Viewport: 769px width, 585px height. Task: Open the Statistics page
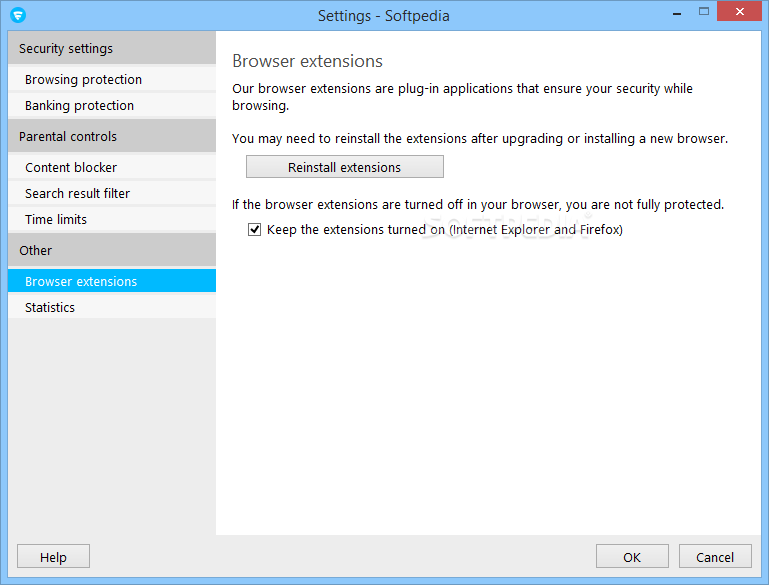[x=112, y=306]
